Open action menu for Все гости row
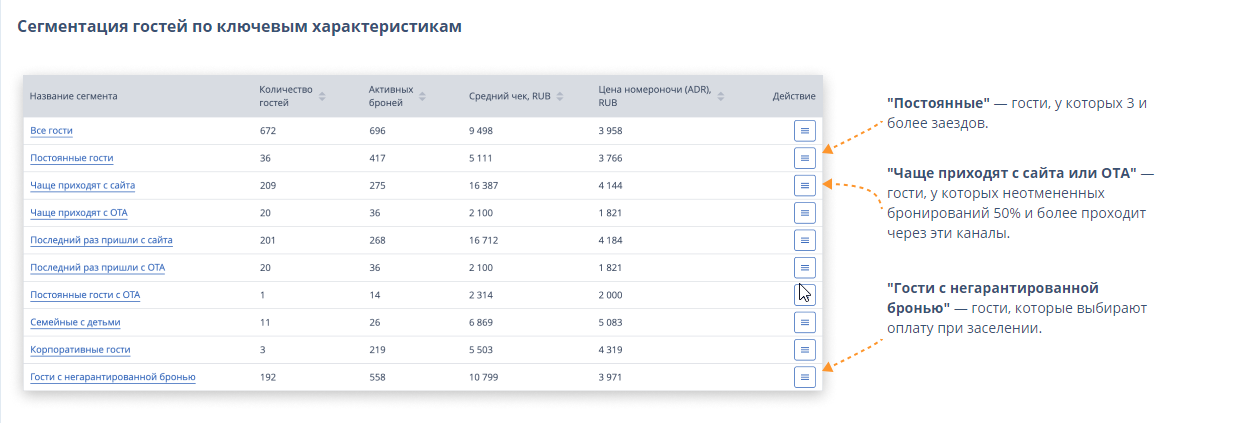This screenshot has height=423, width=1253. pyautogui.click(x=805, y=131)
